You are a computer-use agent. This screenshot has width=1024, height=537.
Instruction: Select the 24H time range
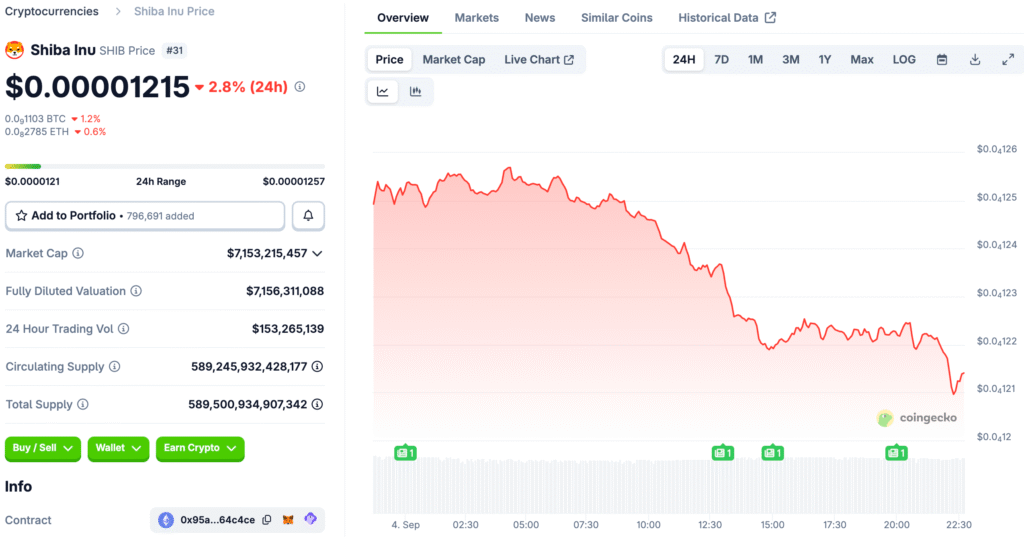tap(684, 59)
